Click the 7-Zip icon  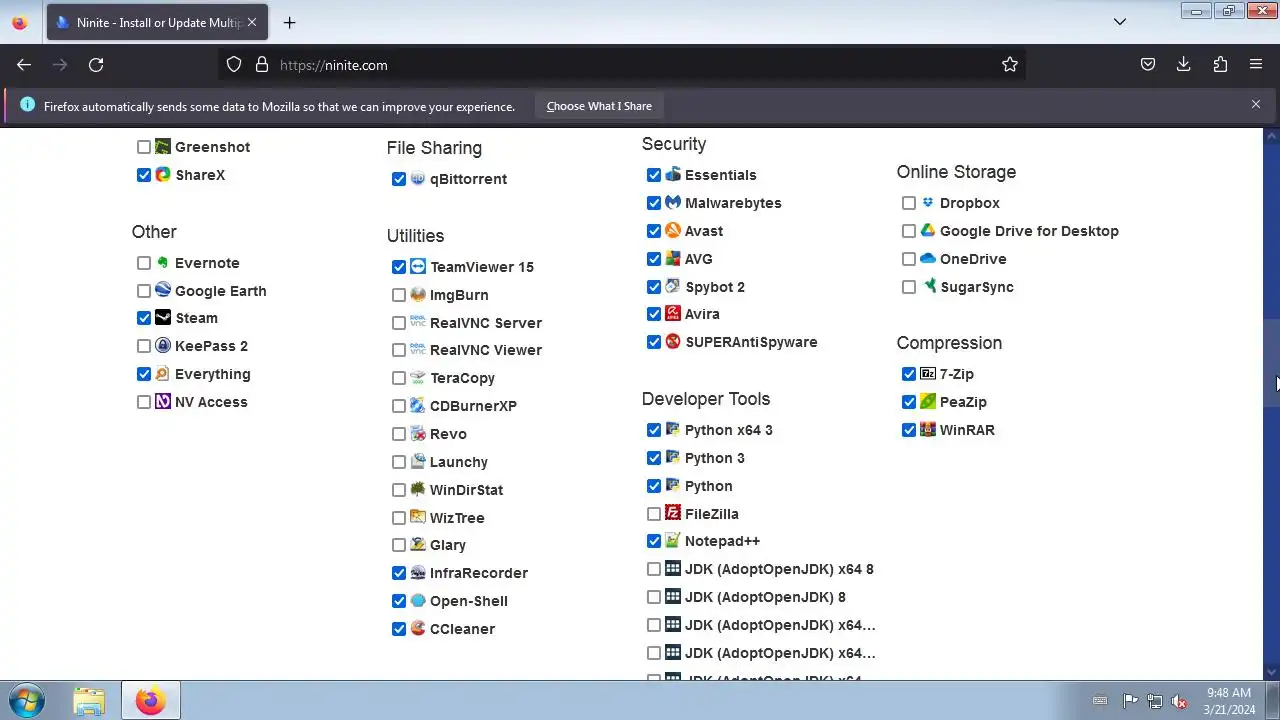point(928,374)
